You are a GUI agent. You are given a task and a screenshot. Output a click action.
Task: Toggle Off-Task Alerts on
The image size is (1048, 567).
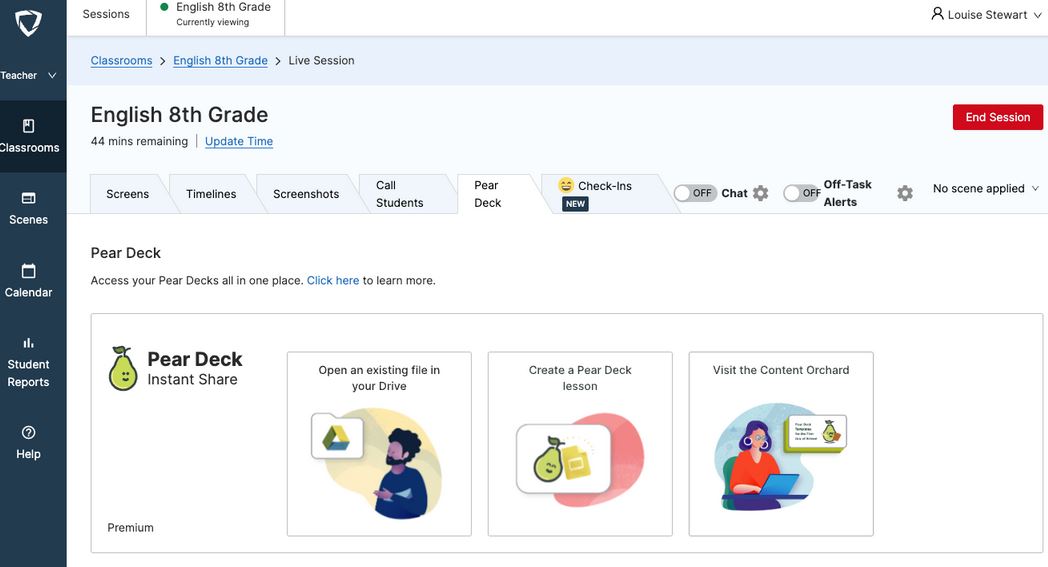coord(802,193)
